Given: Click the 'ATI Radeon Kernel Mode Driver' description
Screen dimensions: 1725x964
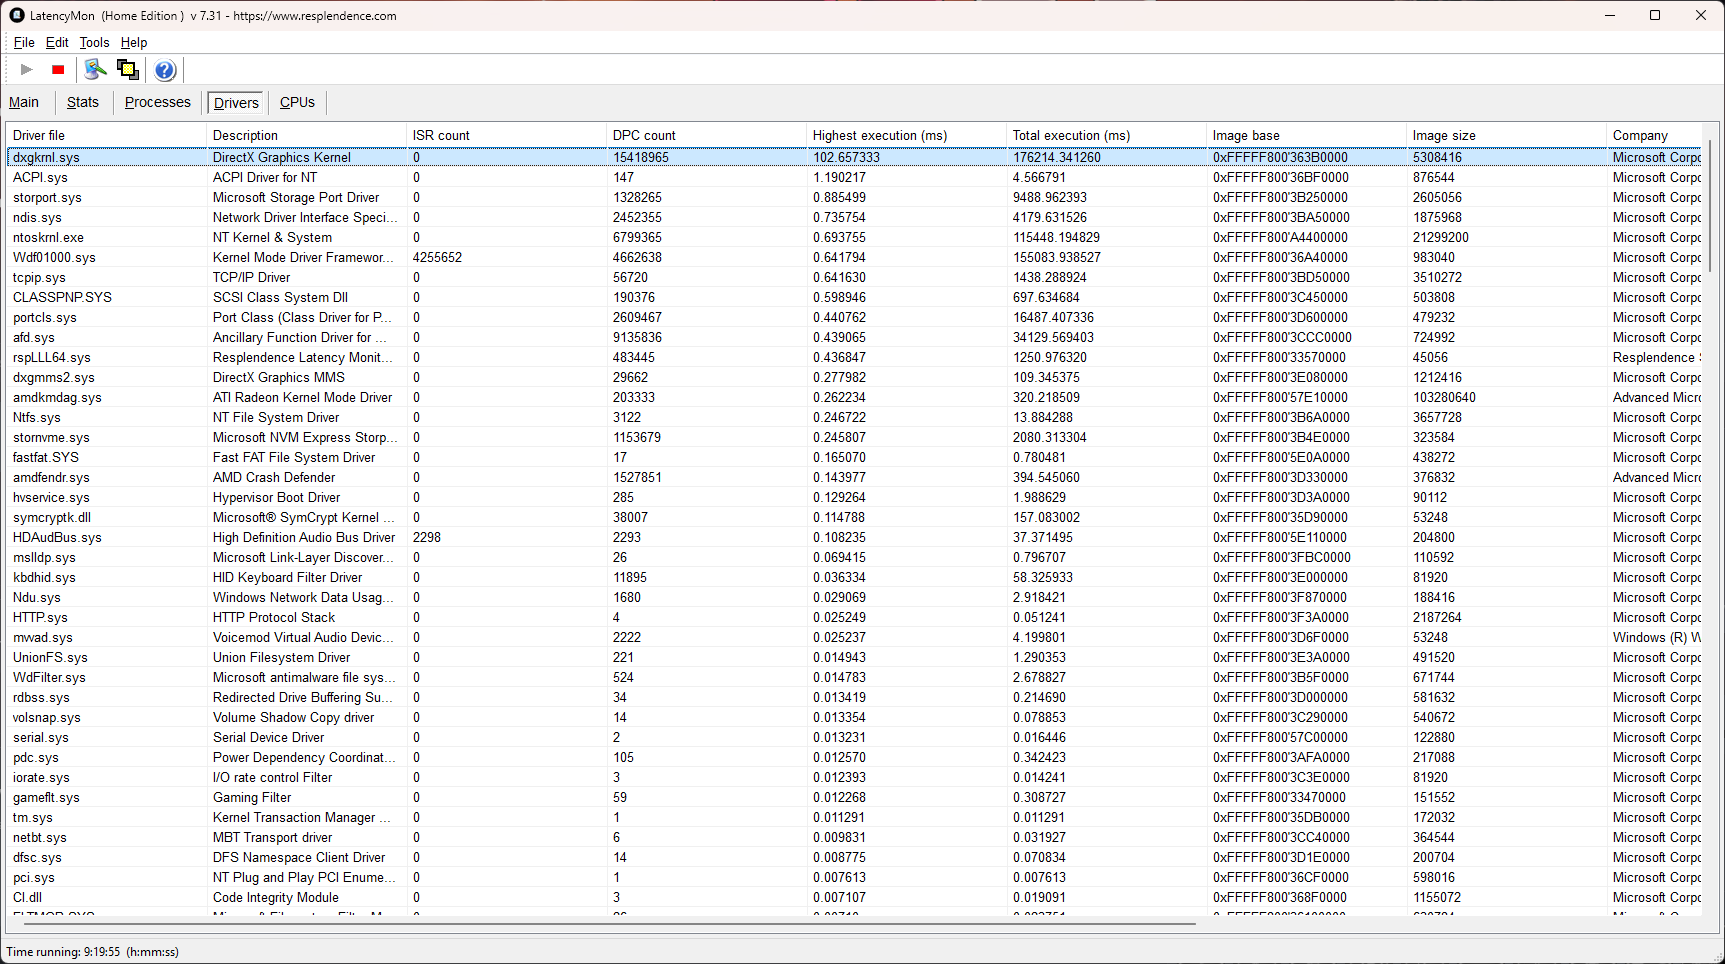Looking at the screenshot, I should [302, 397].
